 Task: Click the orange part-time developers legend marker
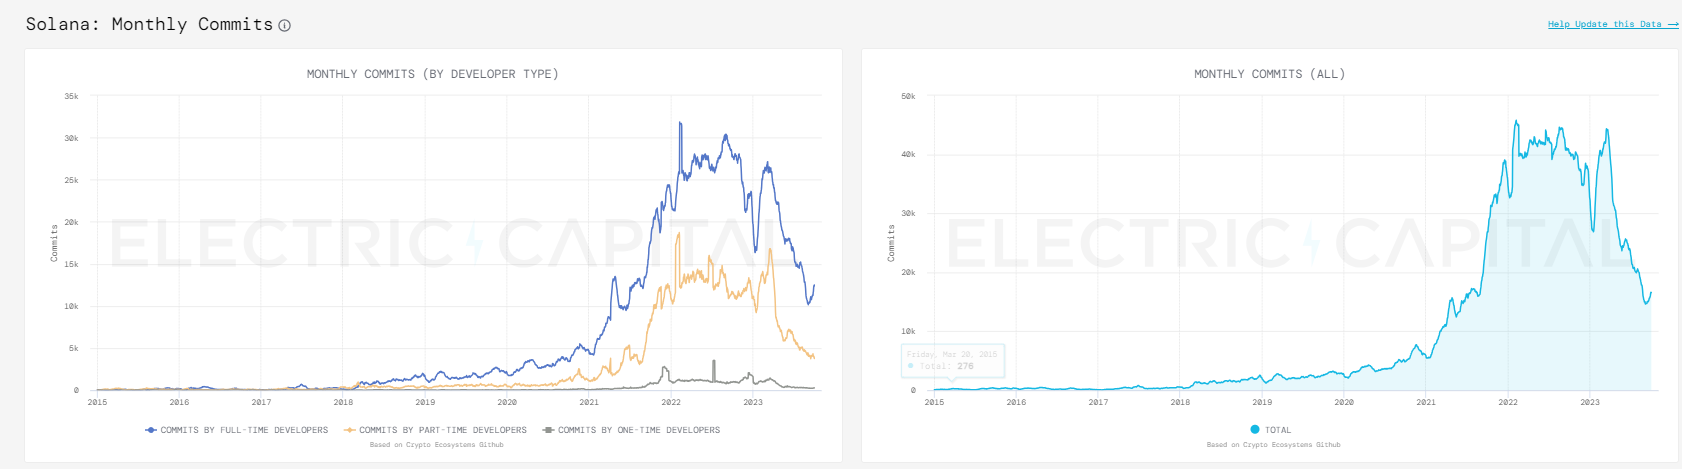pyautogui.click(x=350, y=430)
